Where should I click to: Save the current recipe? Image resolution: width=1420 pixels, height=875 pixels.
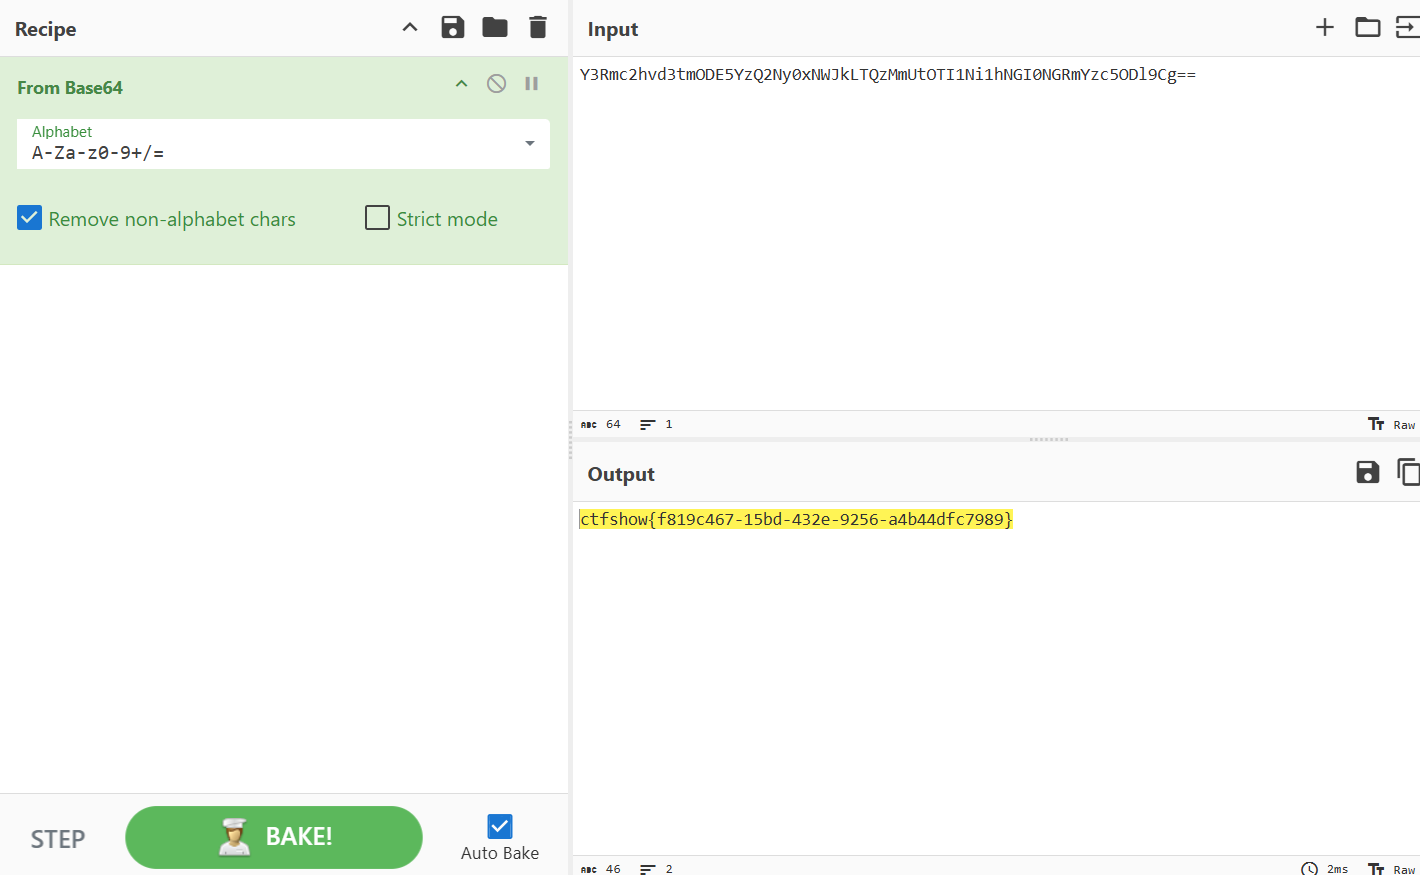453,28
